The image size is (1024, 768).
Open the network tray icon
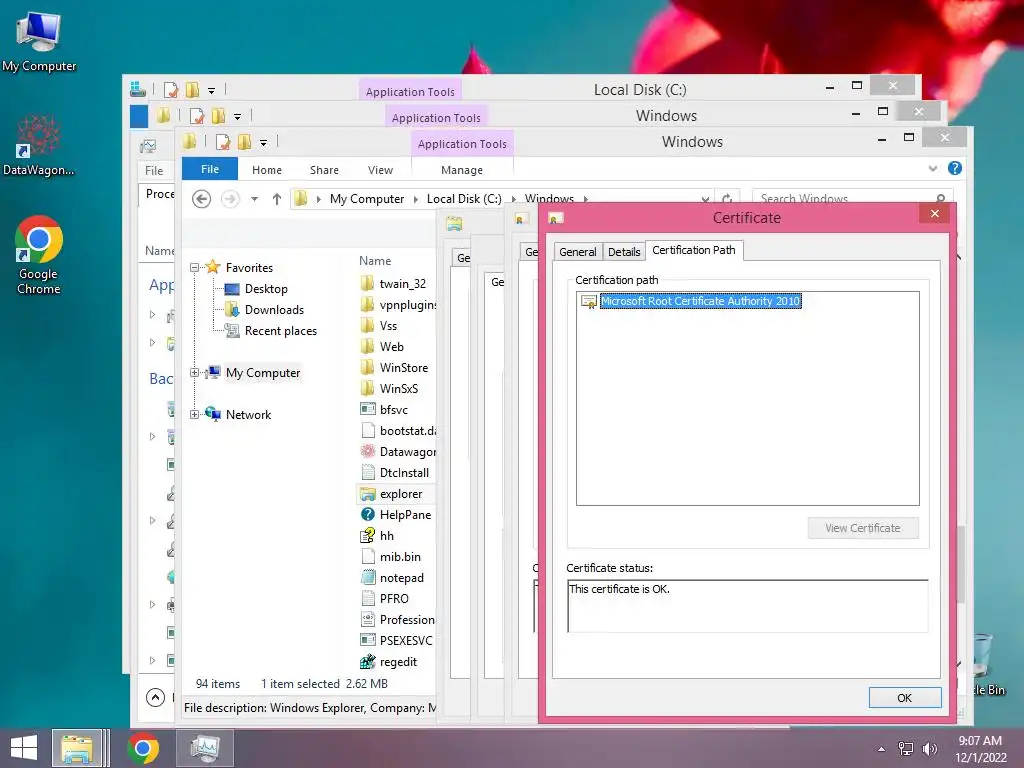[906, 749]
